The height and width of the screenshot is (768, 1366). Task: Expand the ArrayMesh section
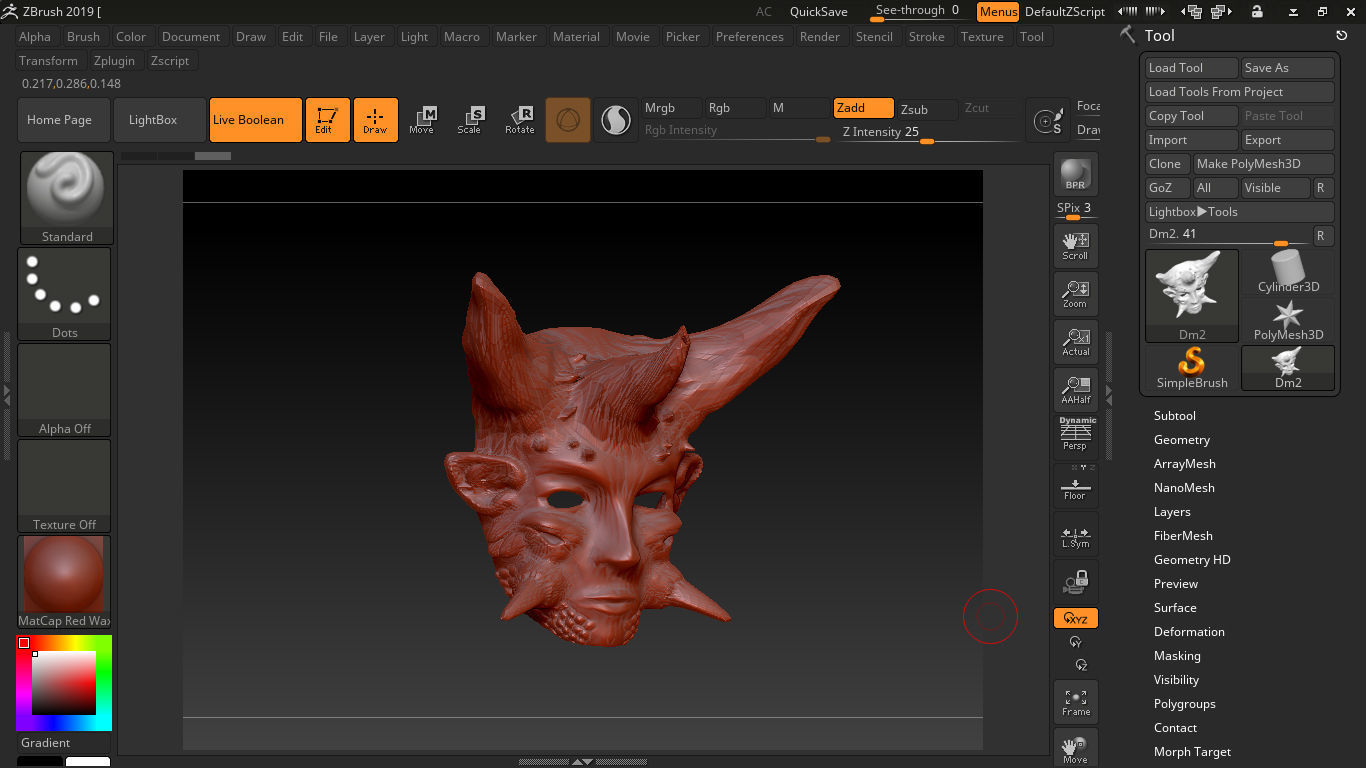[x=1185, y=464]
